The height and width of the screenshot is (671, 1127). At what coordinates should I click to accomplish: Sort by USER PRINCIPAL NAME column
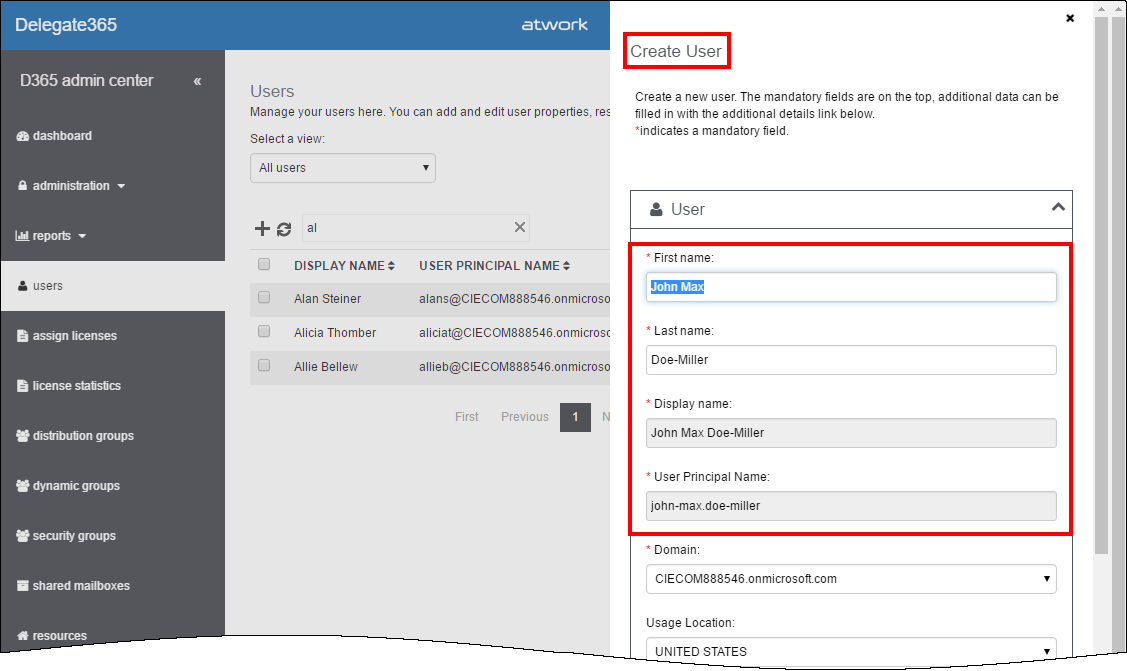click(x=494, y=266)
